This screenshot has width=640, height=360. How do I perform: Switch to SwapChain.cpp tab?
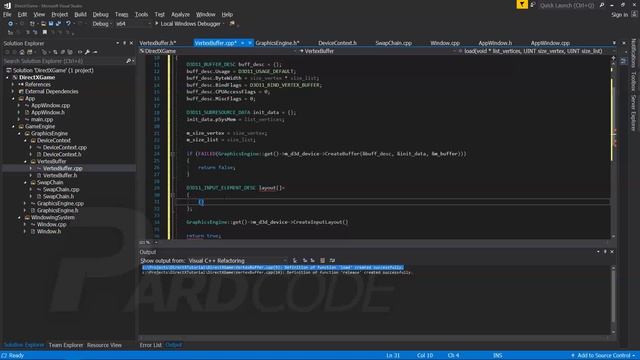pyautogui.click(x=393, y=43)
